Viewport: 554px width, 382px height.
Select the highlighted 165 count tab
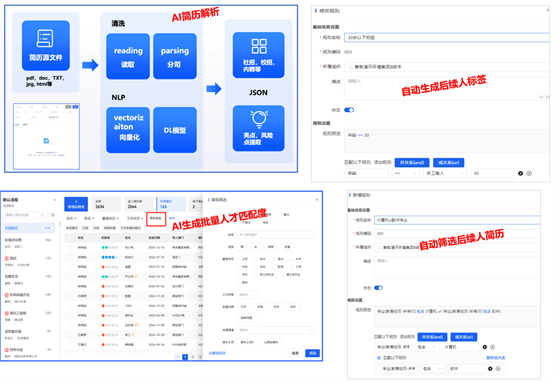[x=171, y=204]
